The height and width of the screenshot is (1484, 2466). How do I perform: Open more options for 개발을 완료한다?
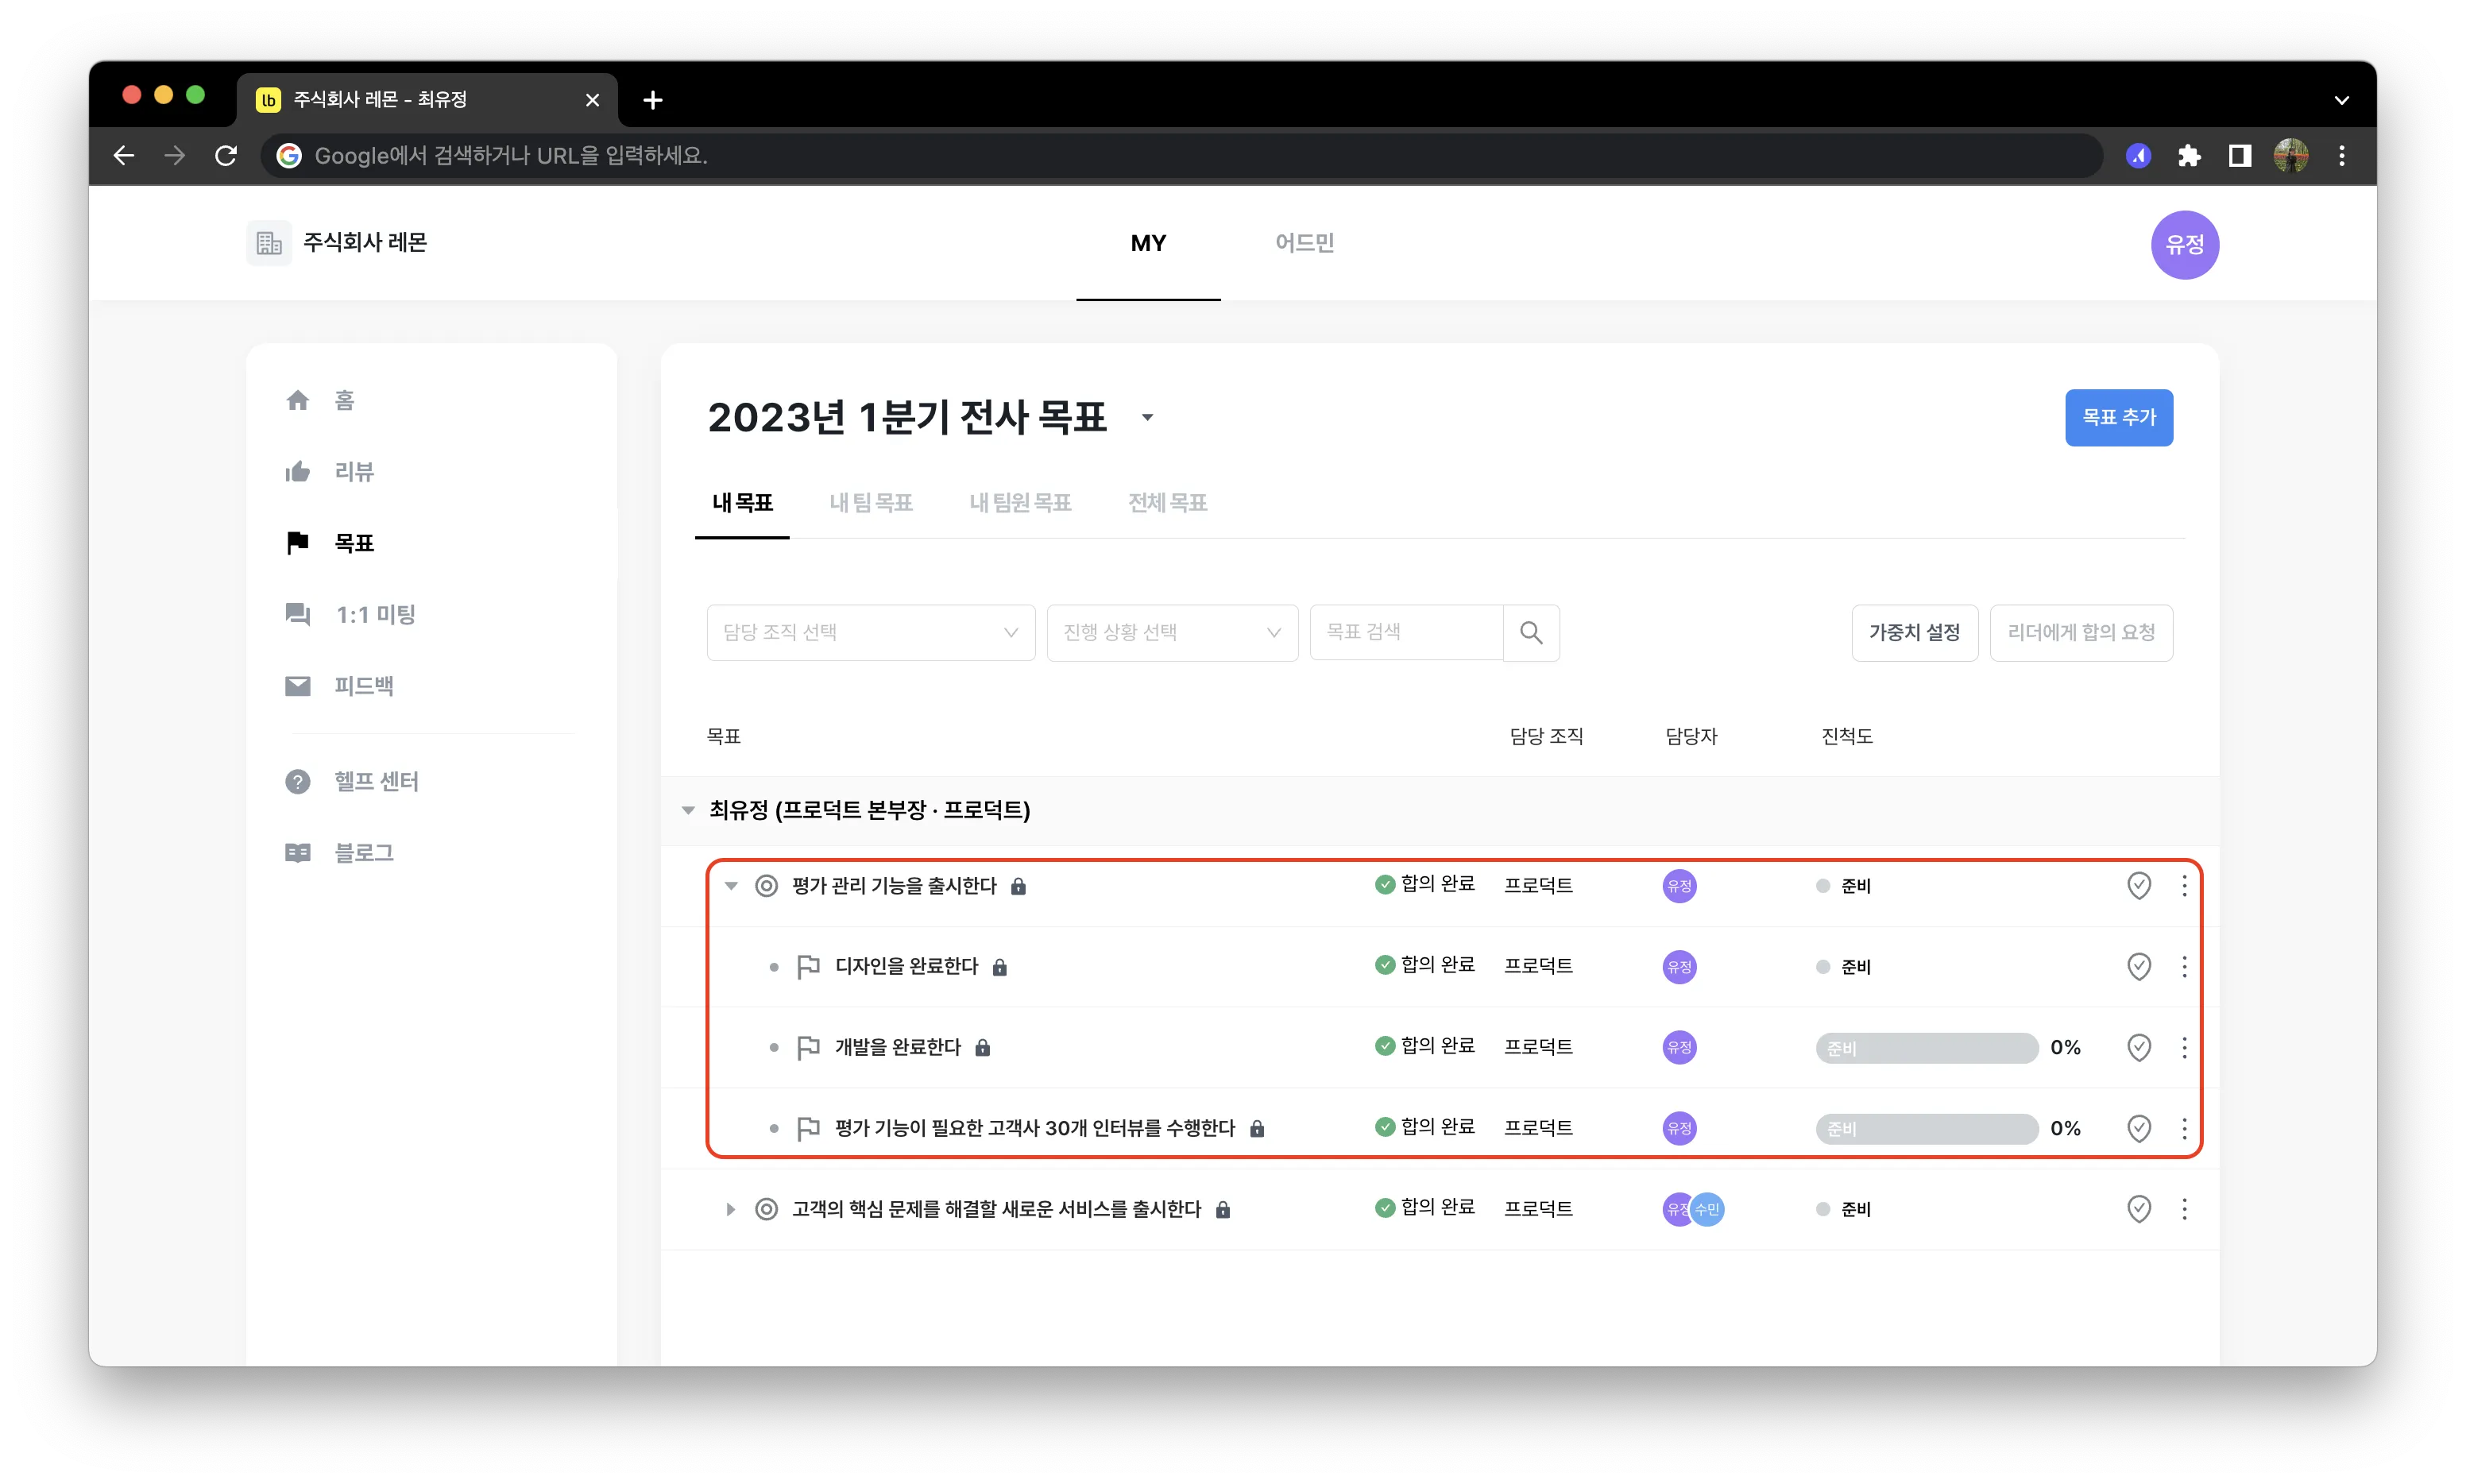tap(2184, 1047)
